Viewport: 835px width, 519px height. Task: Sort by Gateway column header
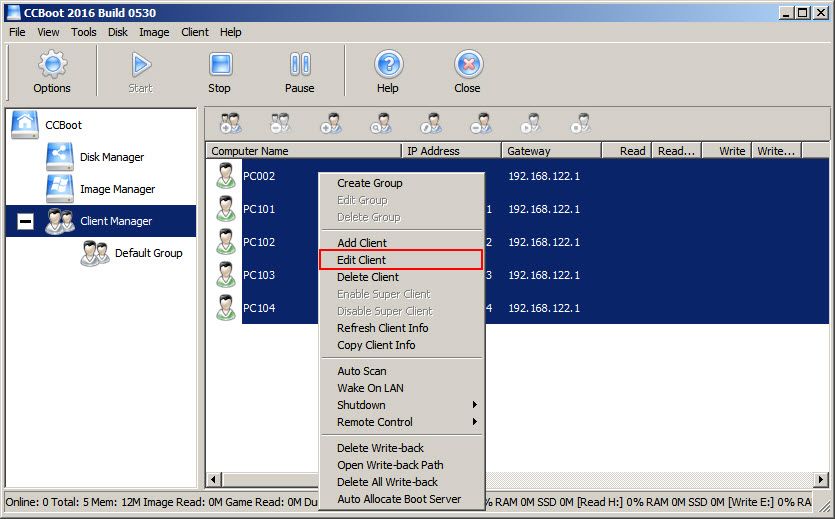pos(552,151)
